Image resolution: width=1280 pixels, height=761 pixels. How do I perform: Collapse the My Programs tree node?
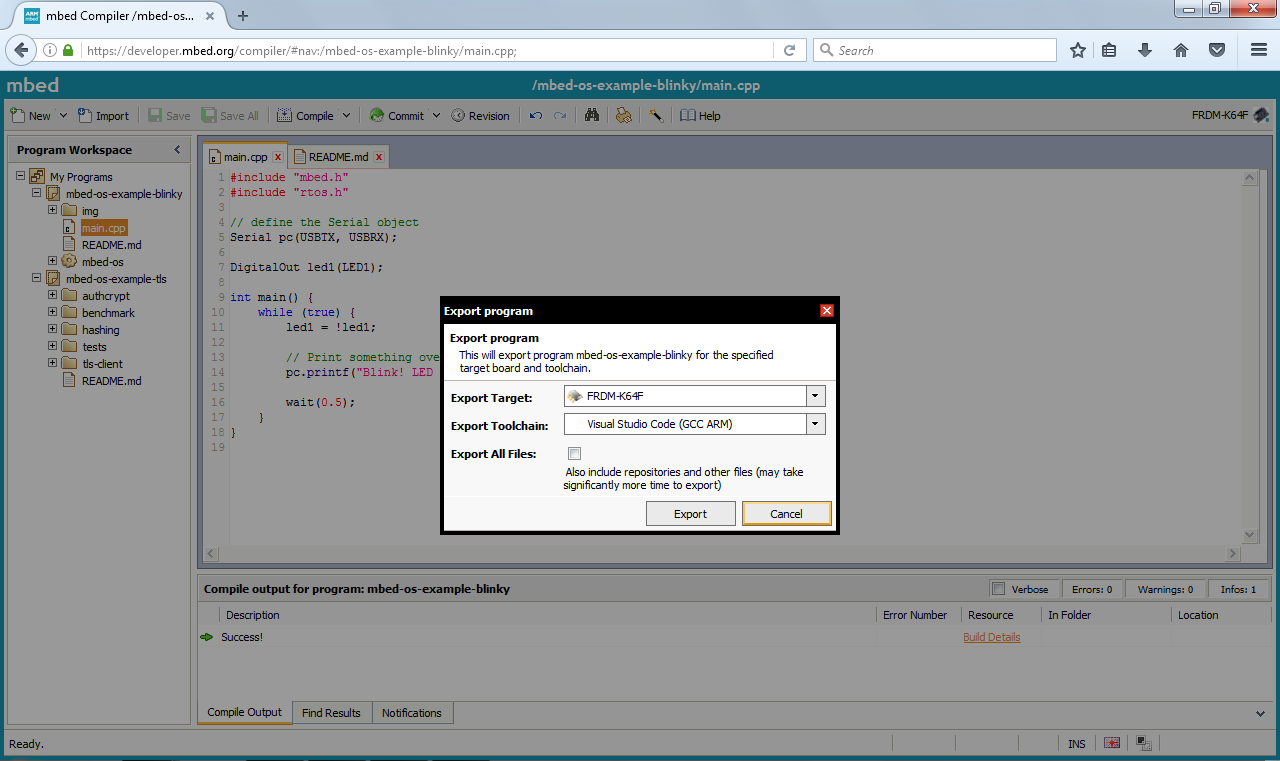(x=20, y=176)
